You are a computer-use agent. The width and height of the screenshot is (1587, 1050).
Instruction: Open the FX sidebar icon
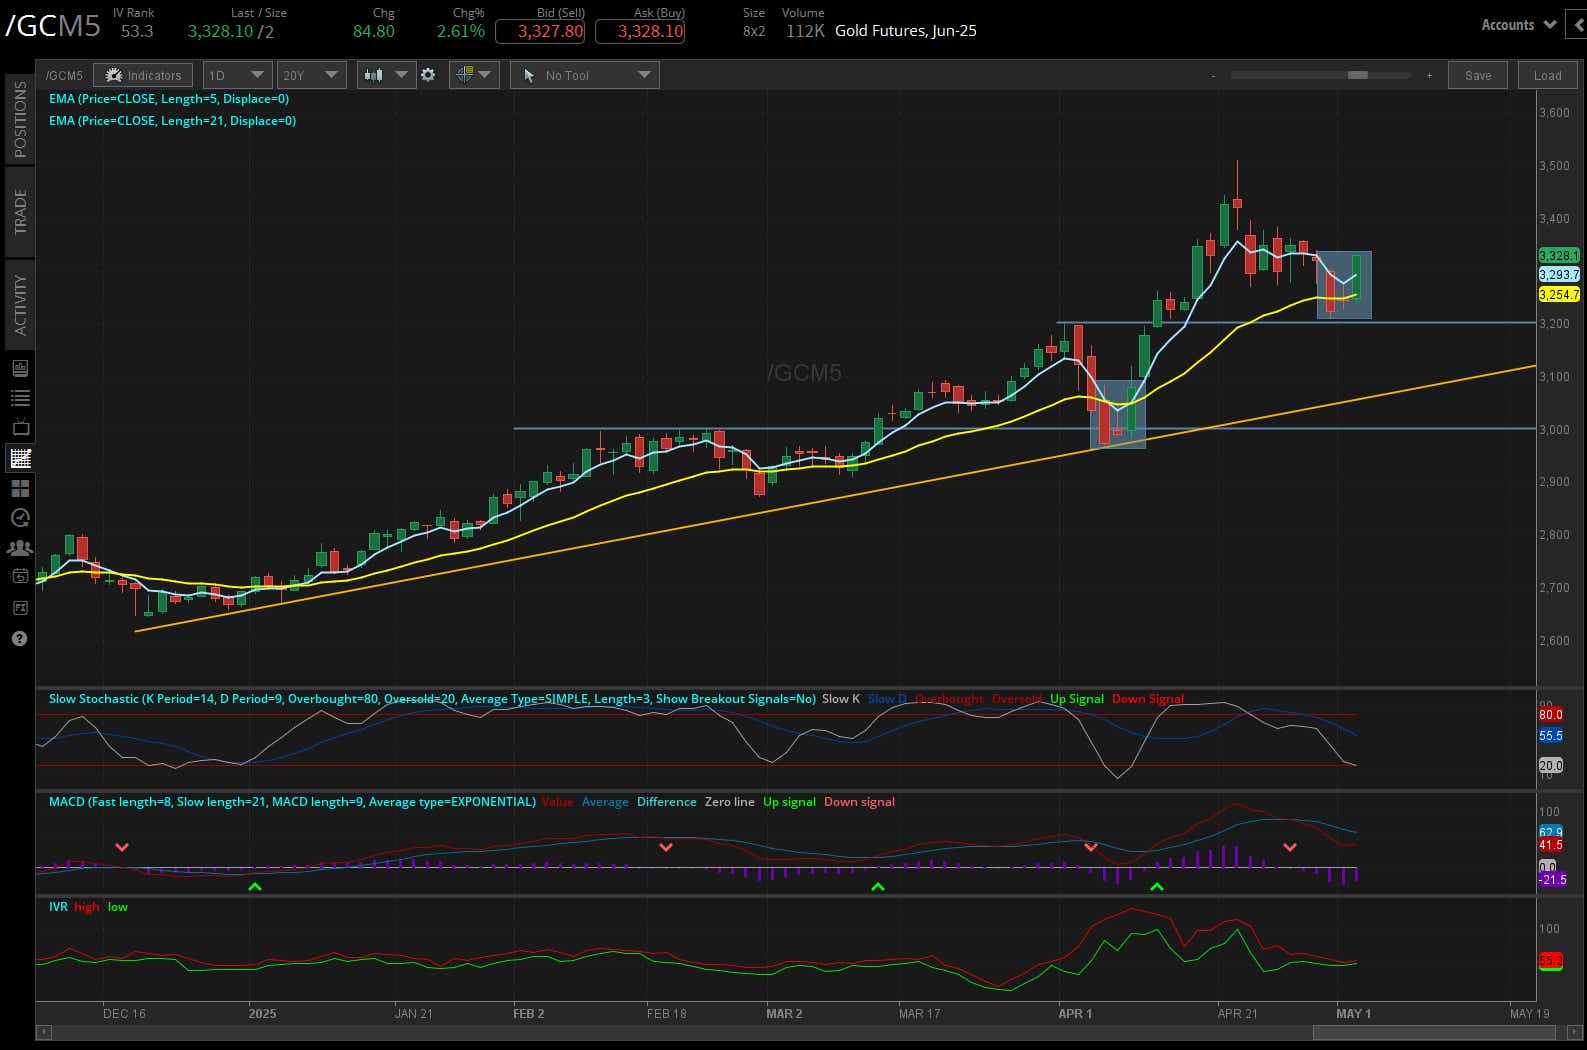point(20,607)
